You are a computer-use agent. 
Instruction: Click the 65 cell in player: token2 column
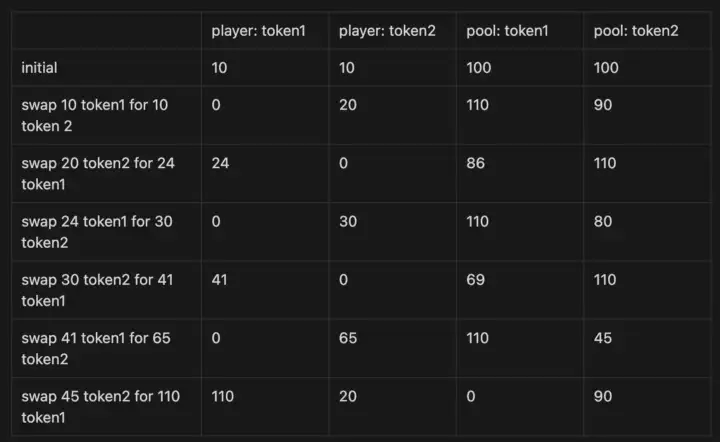pyautogui.click(x=348, y=338)
